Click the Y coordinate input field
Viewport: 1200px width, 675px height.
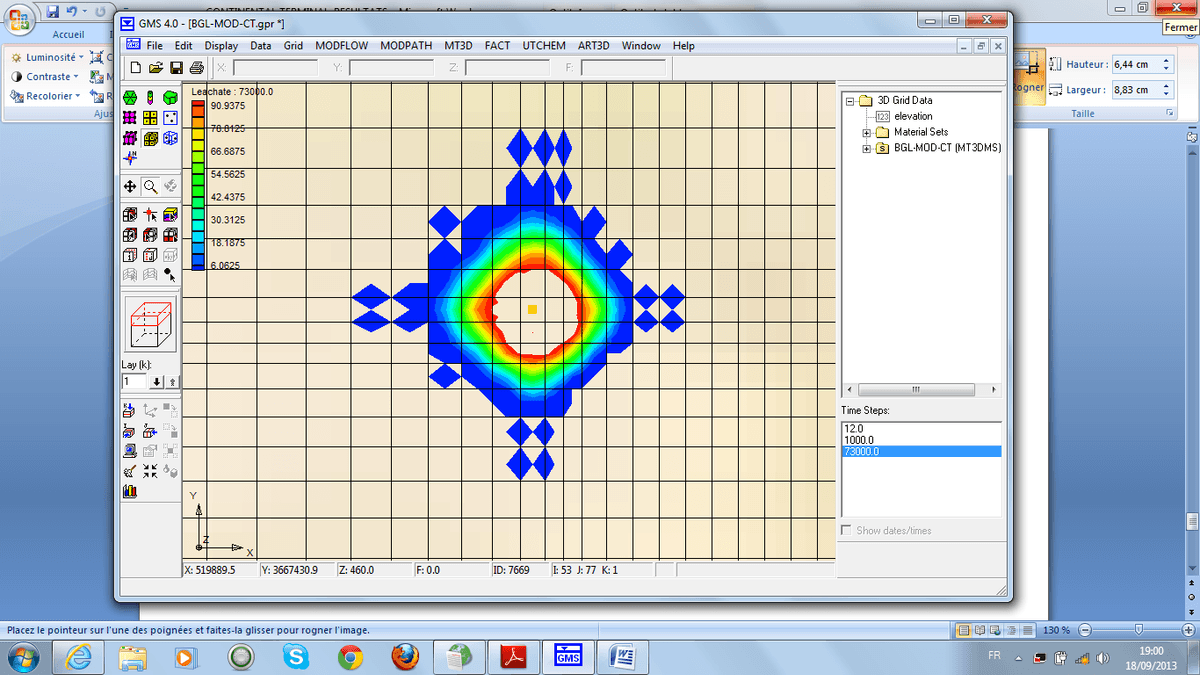[391, 68]
